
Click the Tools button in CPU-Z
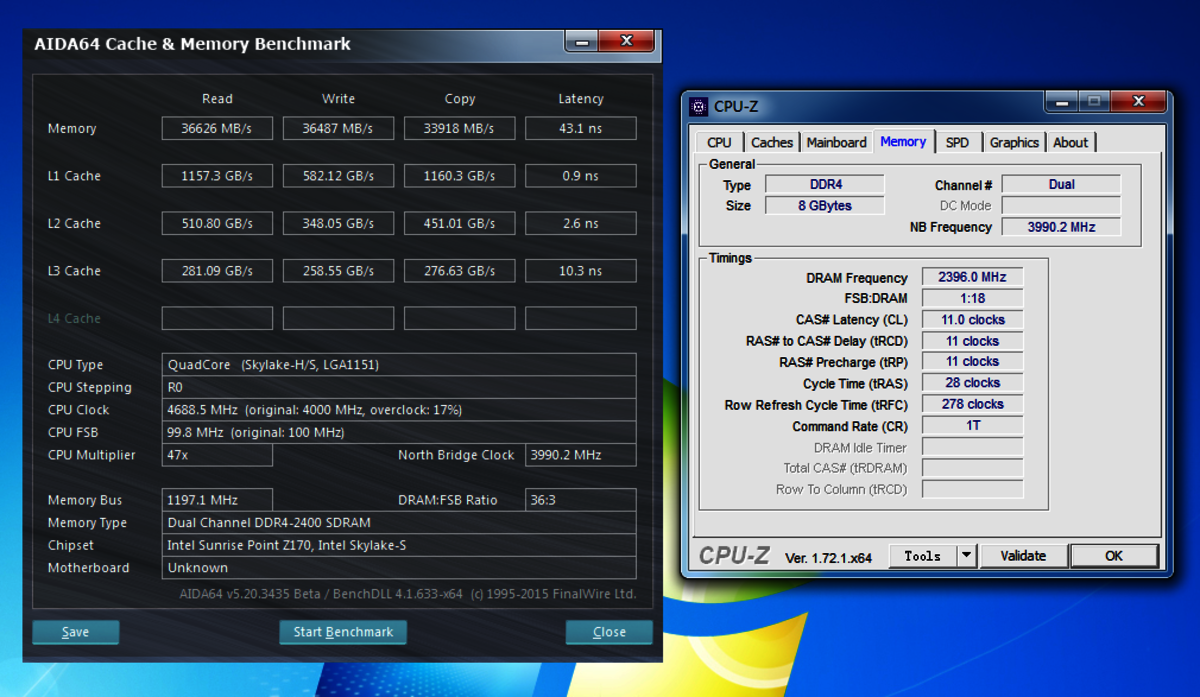[922, 556]
